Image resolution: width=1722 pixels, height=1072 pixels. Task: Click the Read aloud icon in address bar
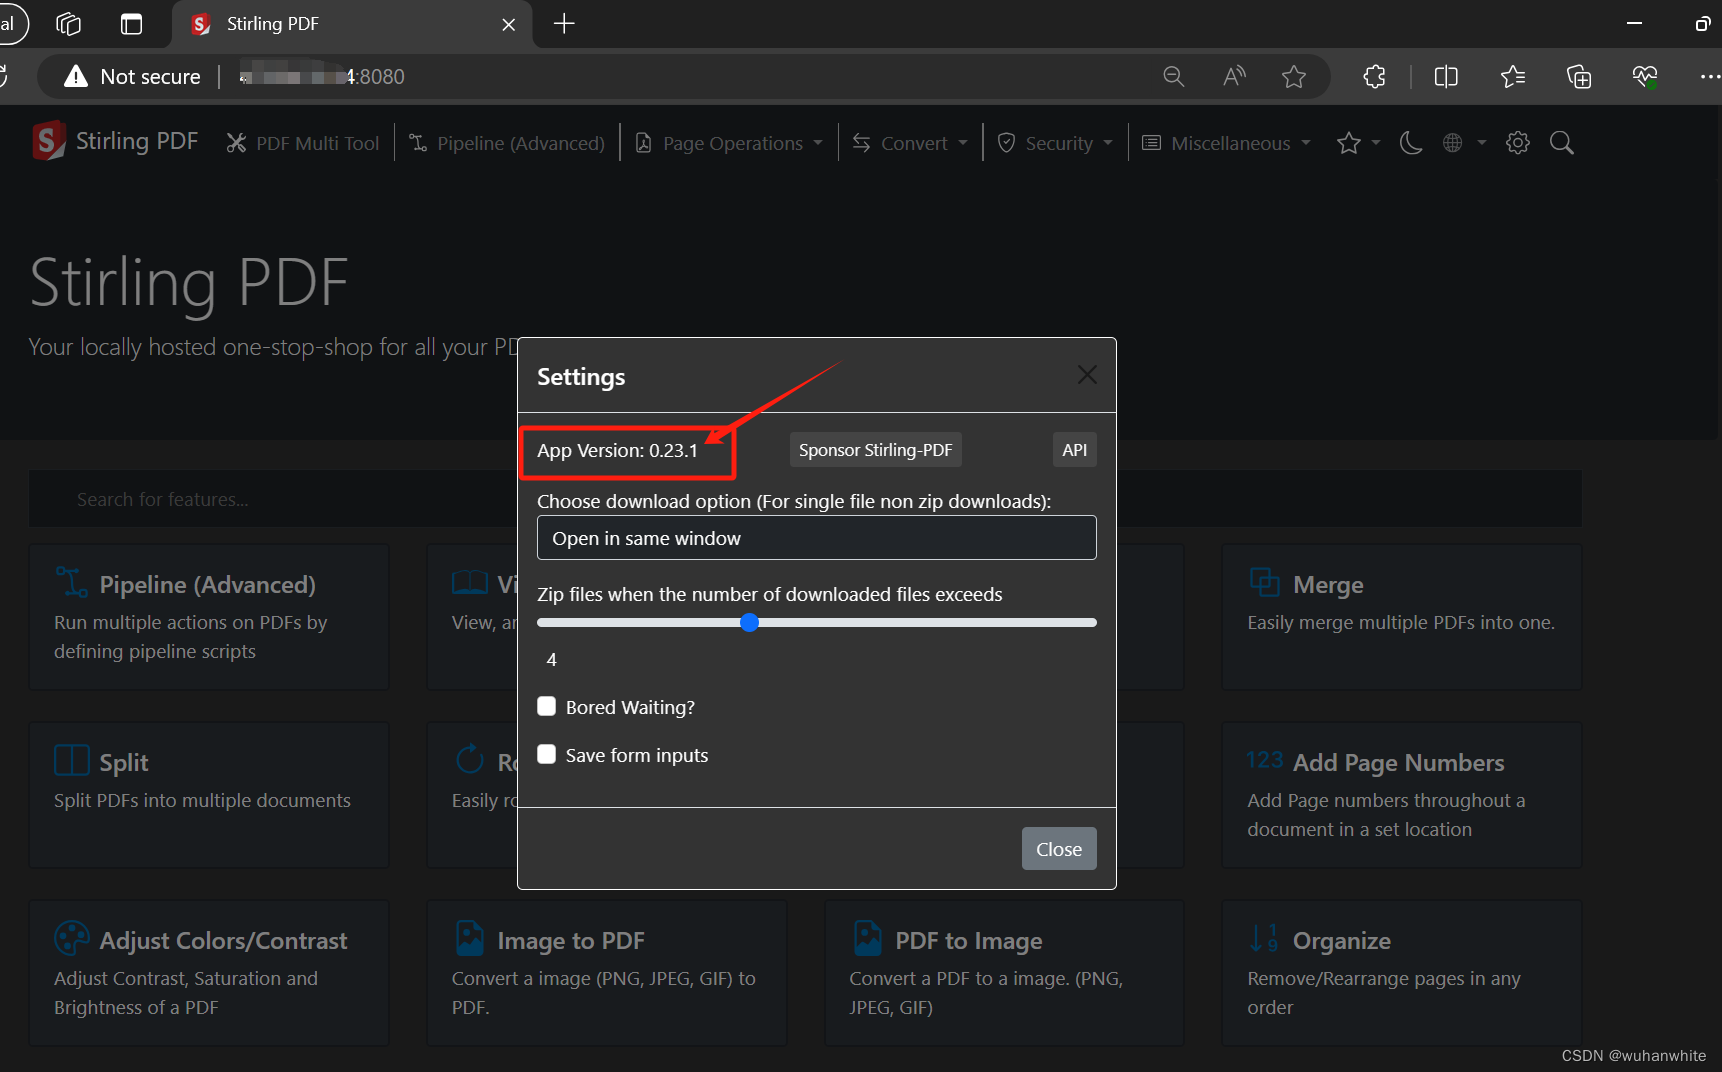tap(1234, 77)
